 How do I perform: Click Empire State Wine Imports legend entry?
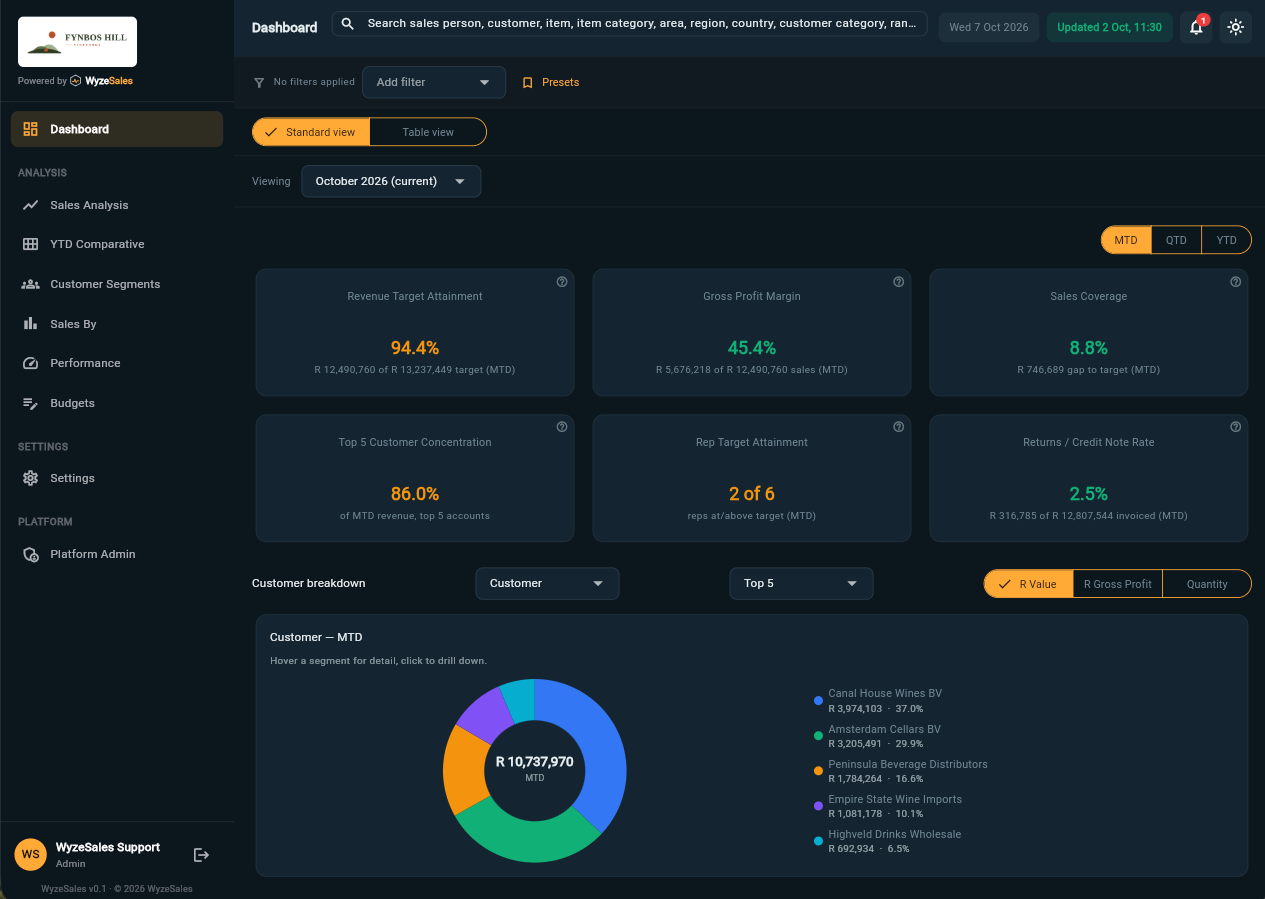[888, 806]
